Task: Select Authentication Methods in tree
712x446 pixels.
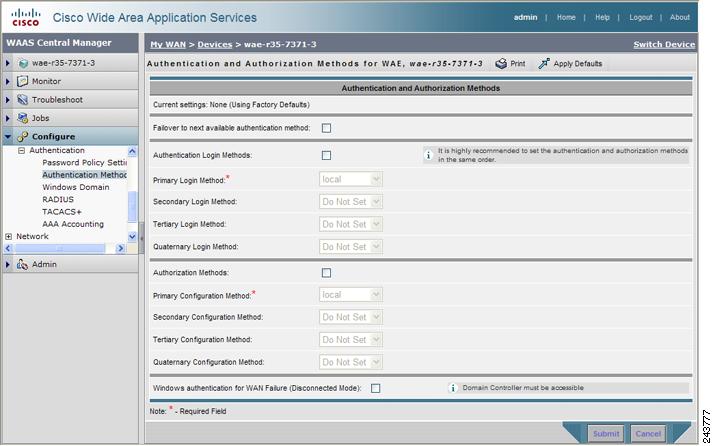Action: 84,175
